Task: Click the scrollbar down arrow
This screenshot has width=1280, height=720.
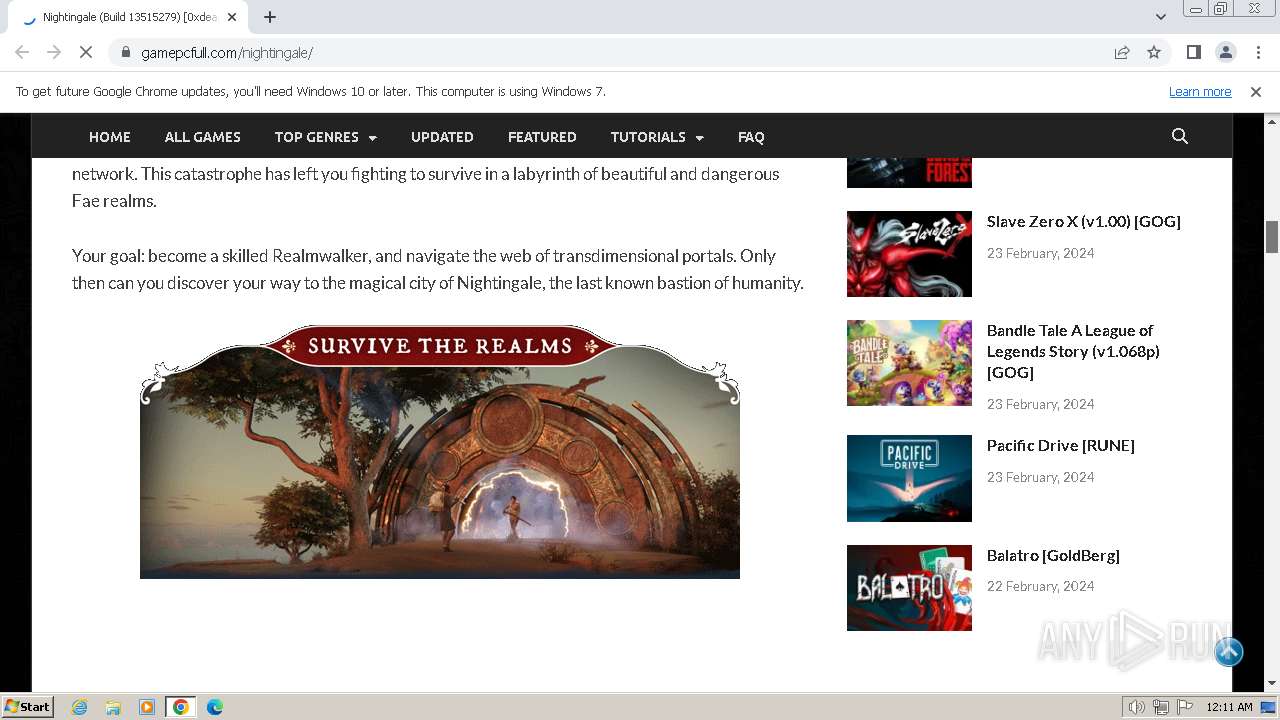Action: [1272, 683]
